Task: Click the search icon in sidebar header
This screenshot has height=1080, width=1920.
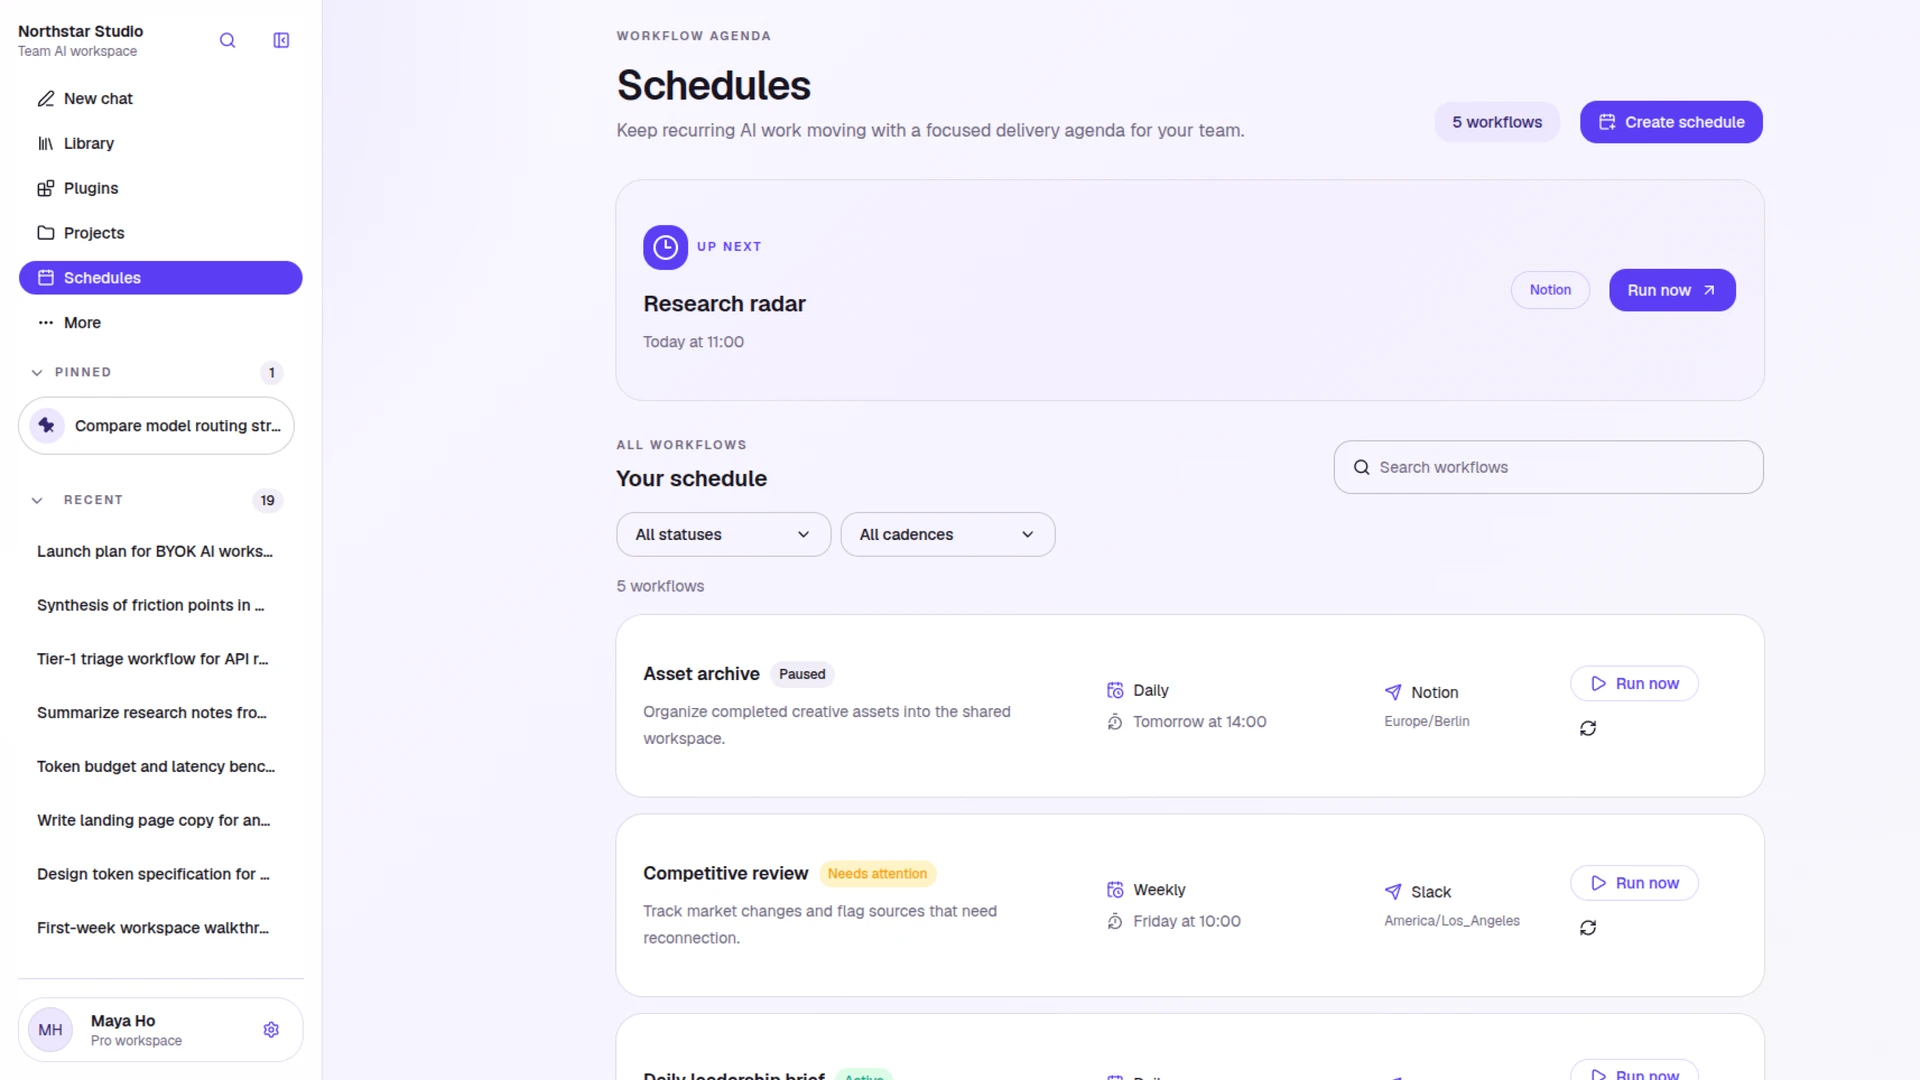Action: pos(227,40)
